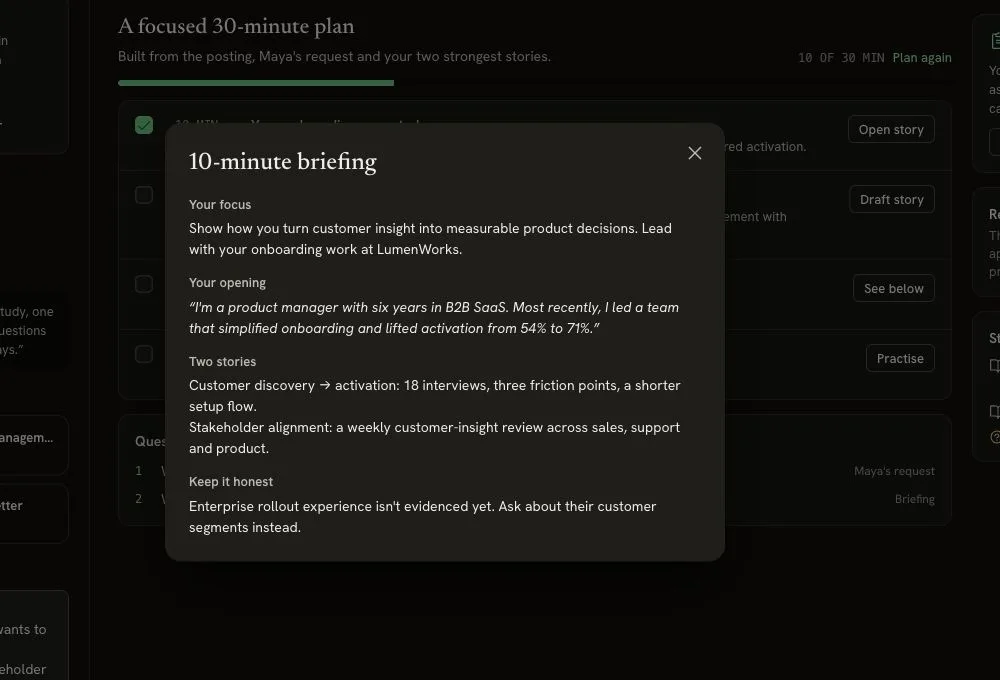Tick the checkbox beside See below
Screen dimensions: 1000x680
tap(144, 284)
